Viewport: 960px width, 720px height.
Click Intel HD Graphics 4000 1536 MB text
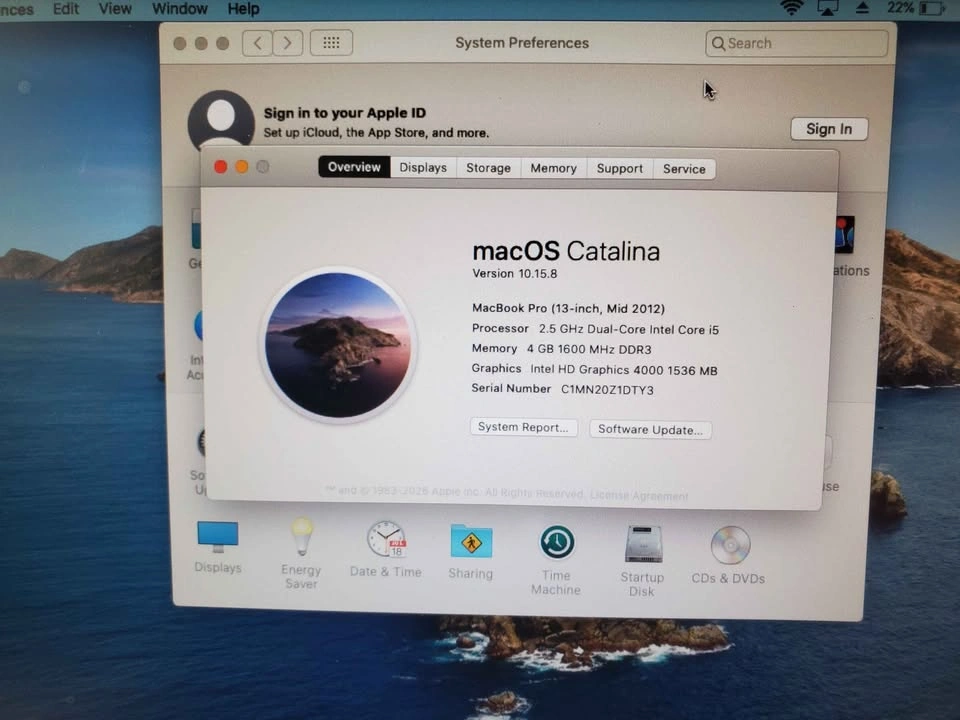point(624,370)
